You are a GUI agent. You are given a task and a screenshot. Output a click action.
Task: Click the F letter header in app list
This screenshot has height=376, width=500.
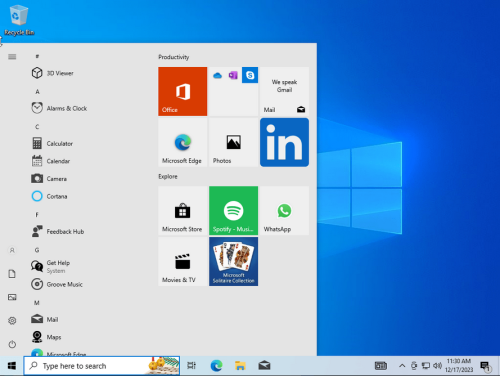pyautogui.click(x=37, y=215)
